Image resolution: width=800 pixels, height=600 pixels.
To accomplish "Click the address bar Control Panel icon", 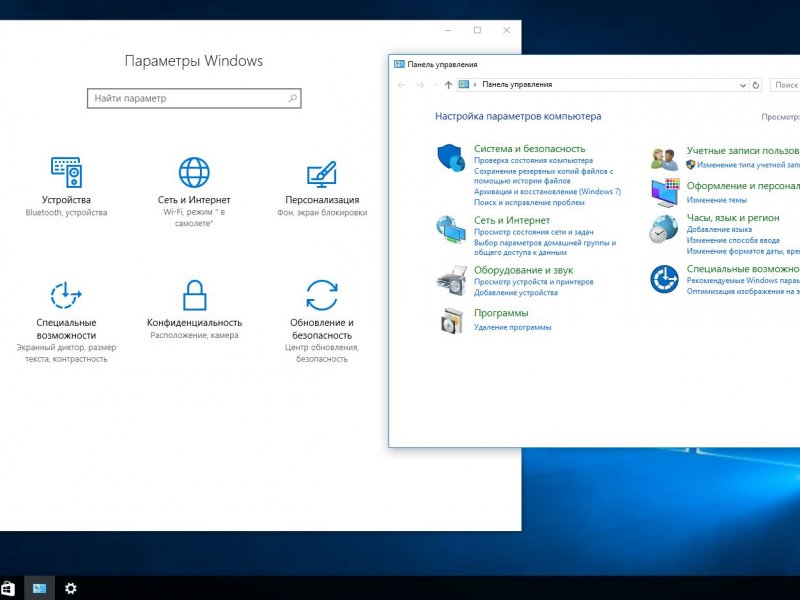I will (x=464, y=85).
